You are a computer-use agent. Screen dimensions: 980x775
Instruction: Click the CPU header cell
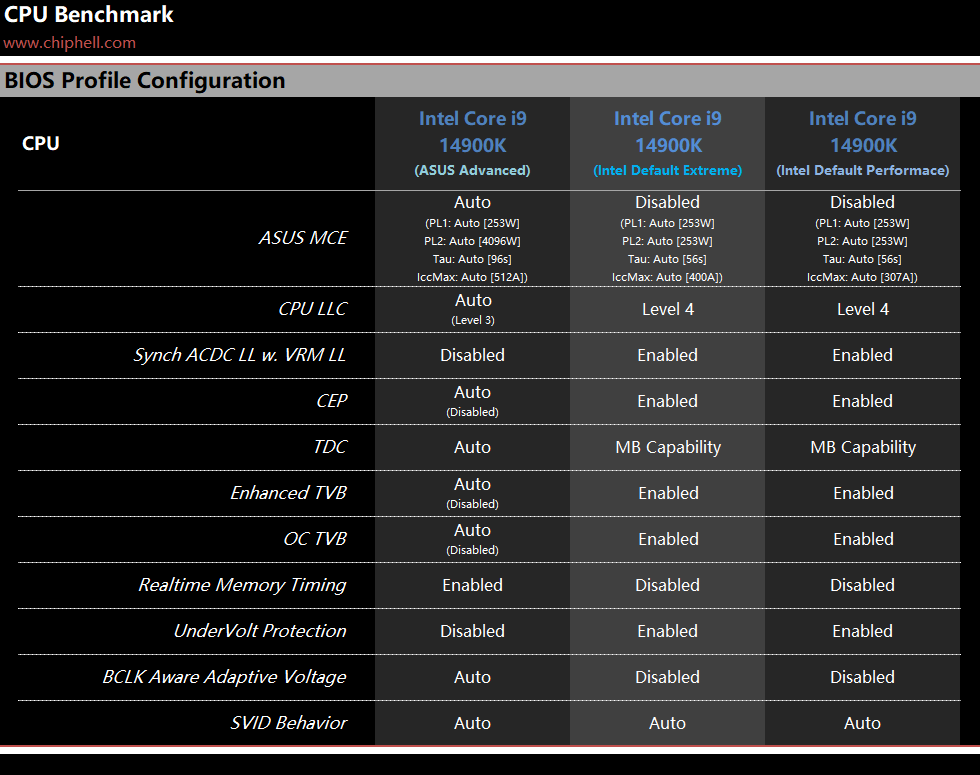pyautogui.click(x=41, y=144)
